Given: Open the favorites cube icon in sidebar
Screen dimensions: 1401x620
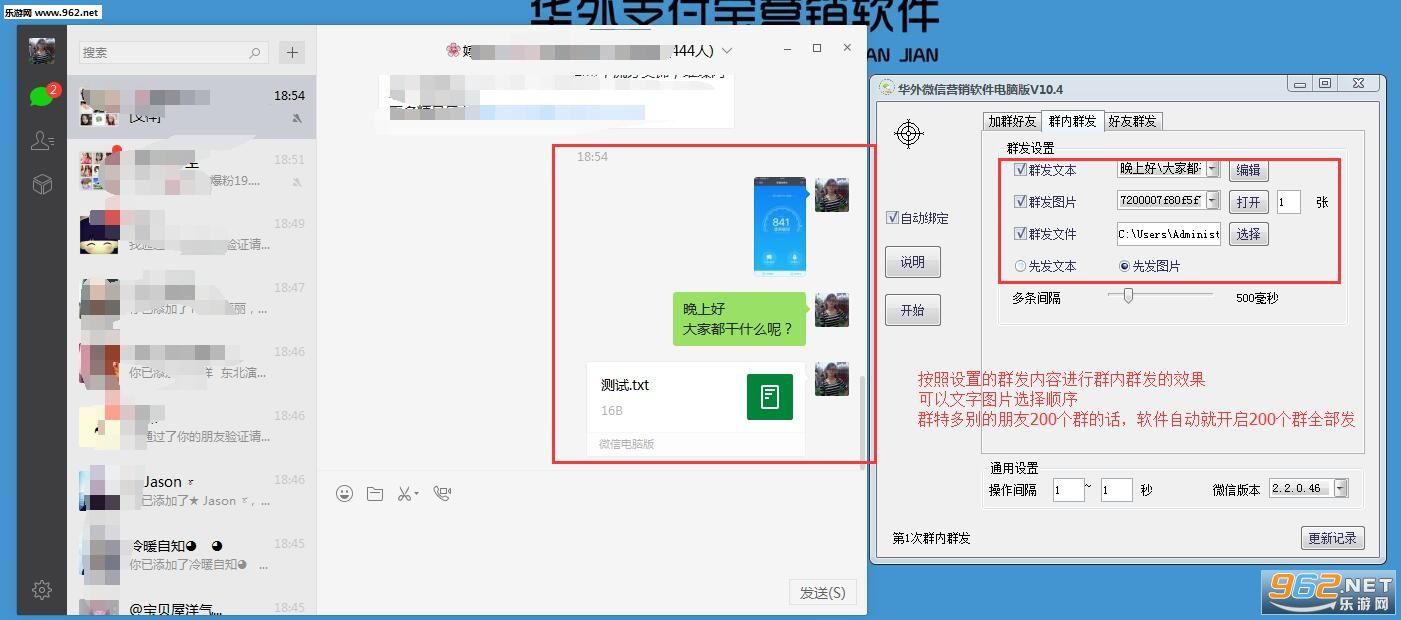Looking at the screenshot, I should (42, 184).
